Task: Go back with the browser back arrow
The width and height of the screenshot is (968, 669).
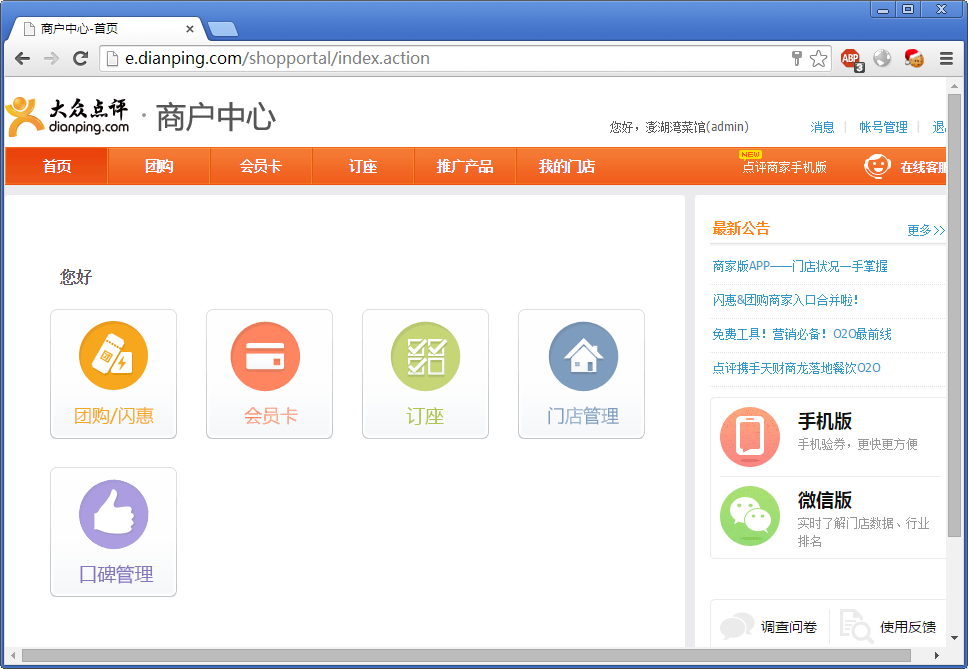Action: [x=22, y=59]
